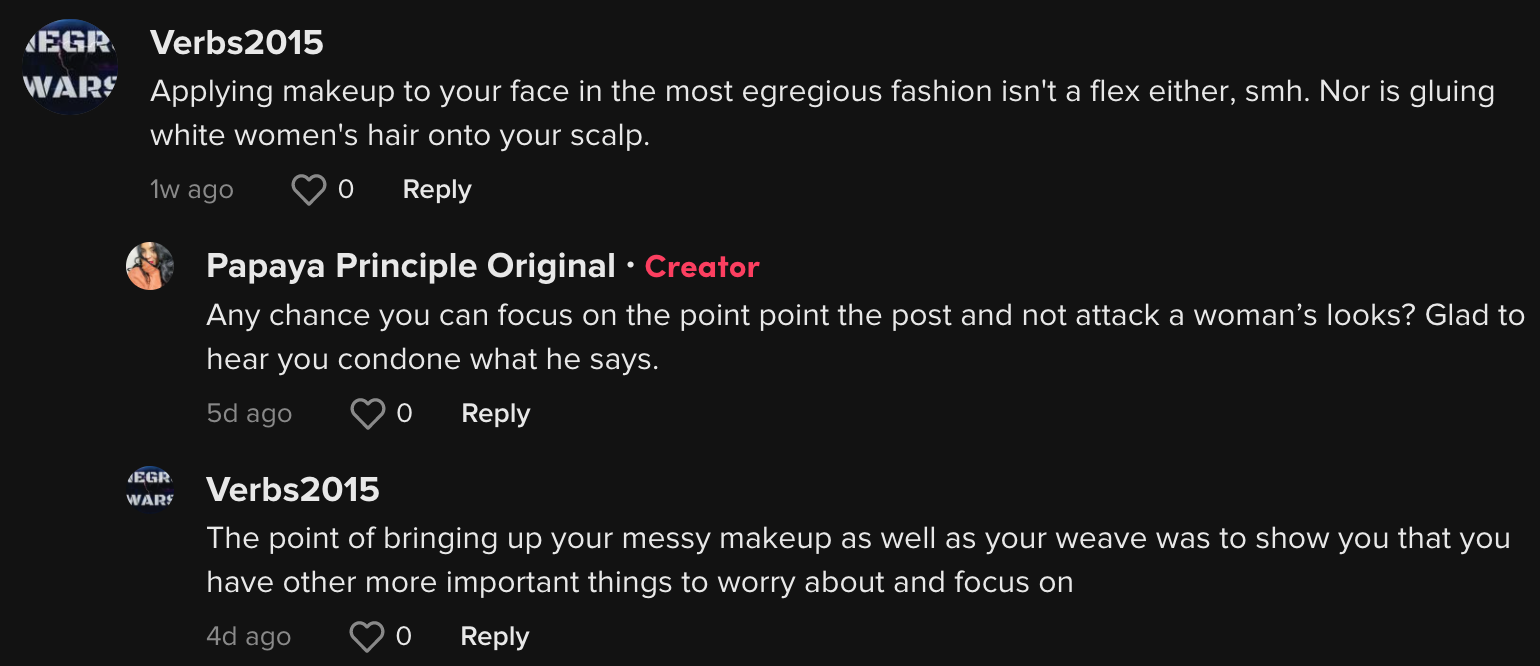Select the reply text about messy makeup

[x=858, y=560]
